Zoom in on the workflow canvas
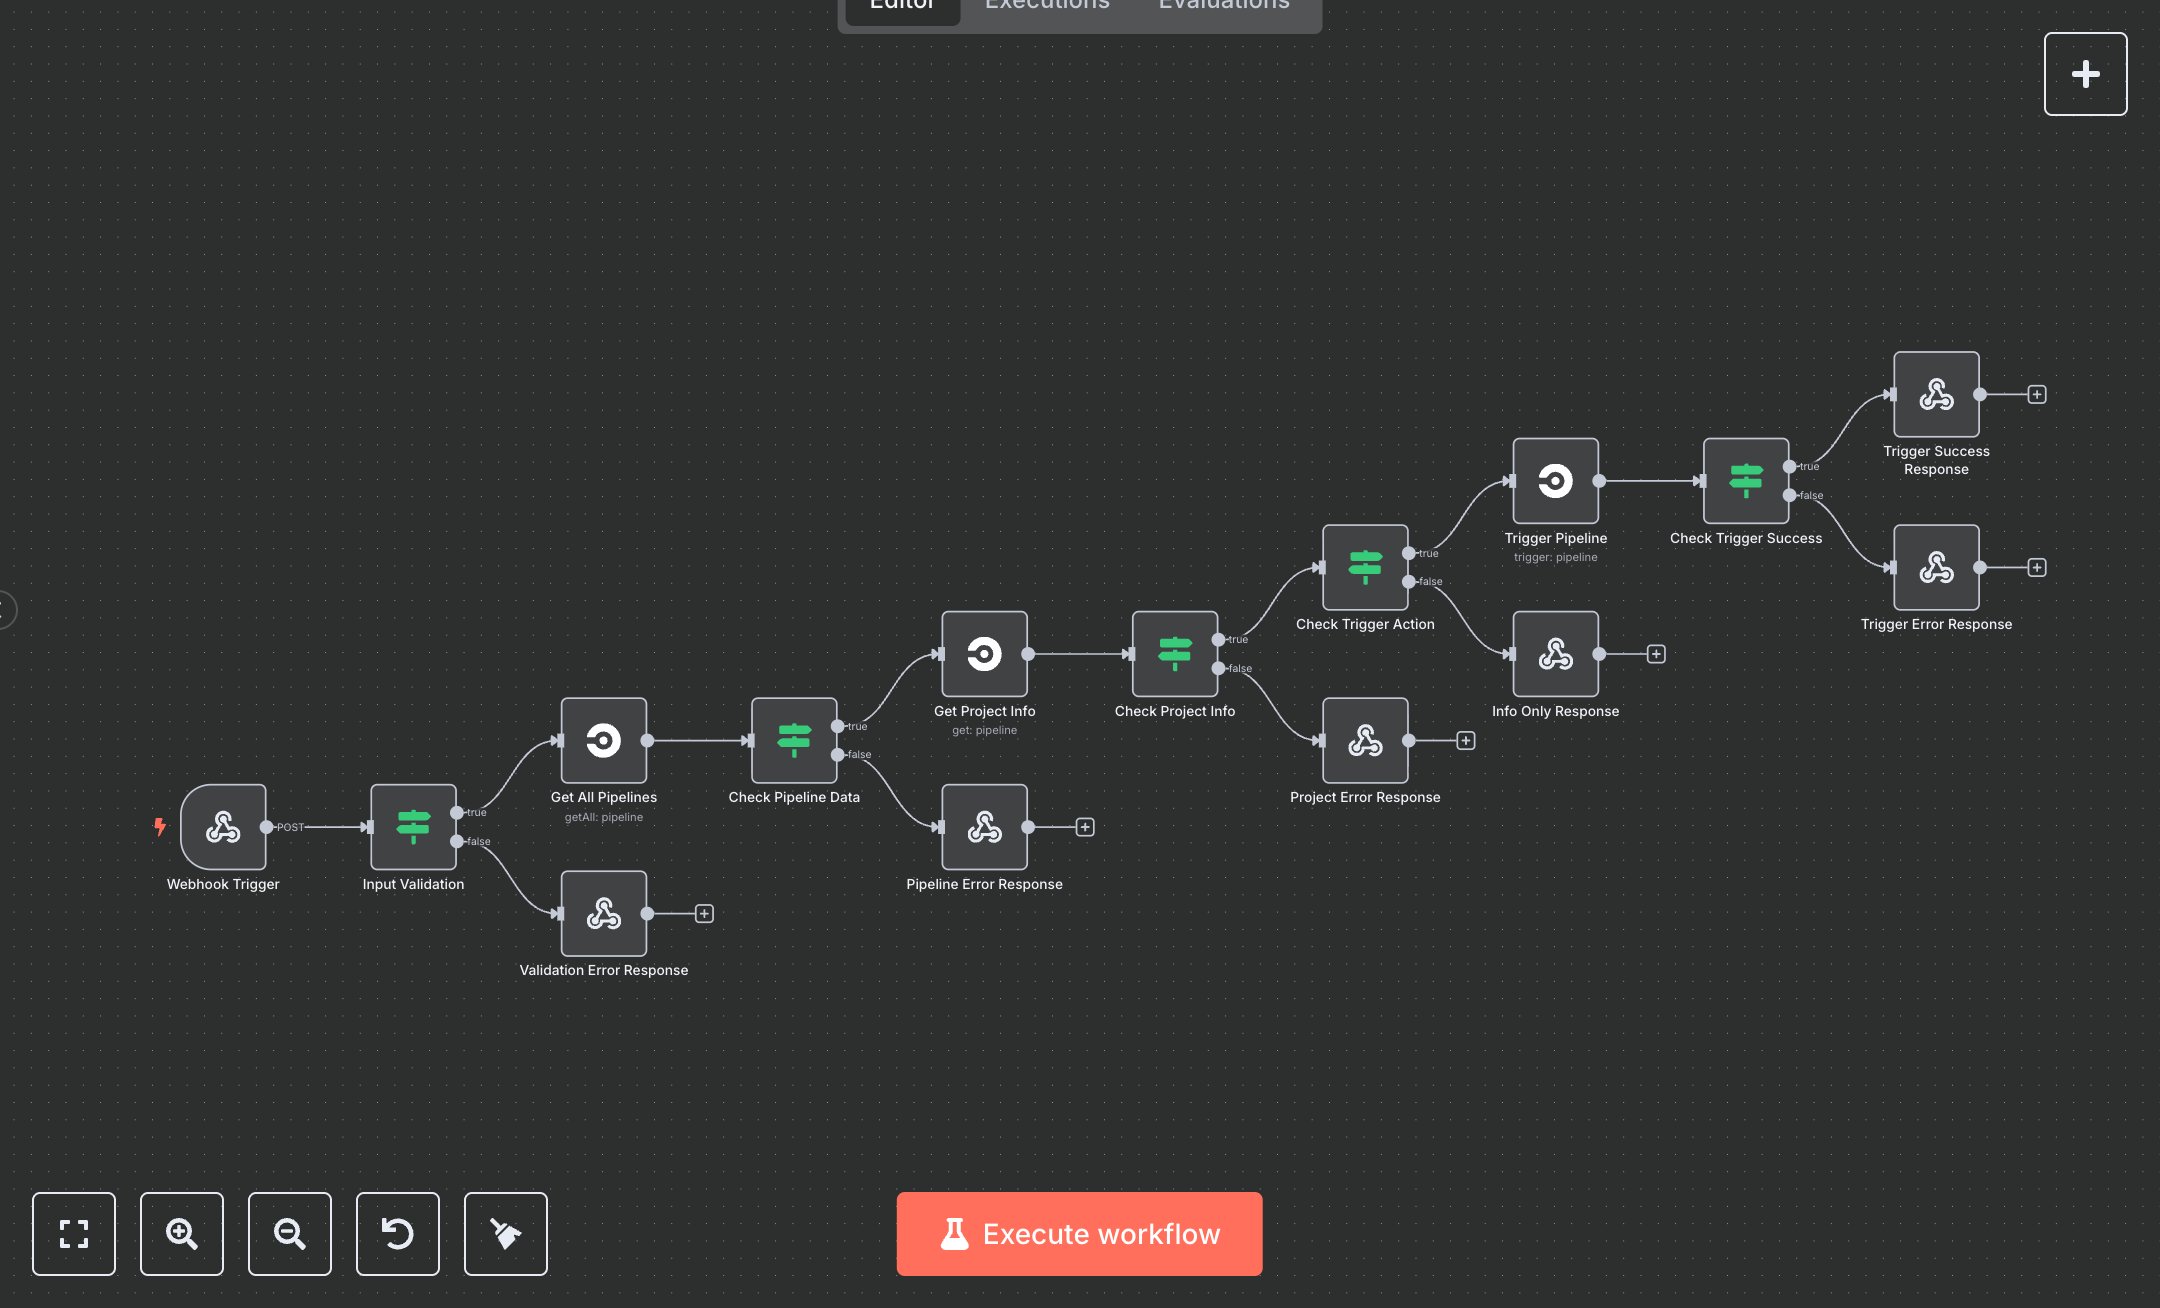The width and height of the screenshot is (2160, 1308). click(x=181, y=1234)
